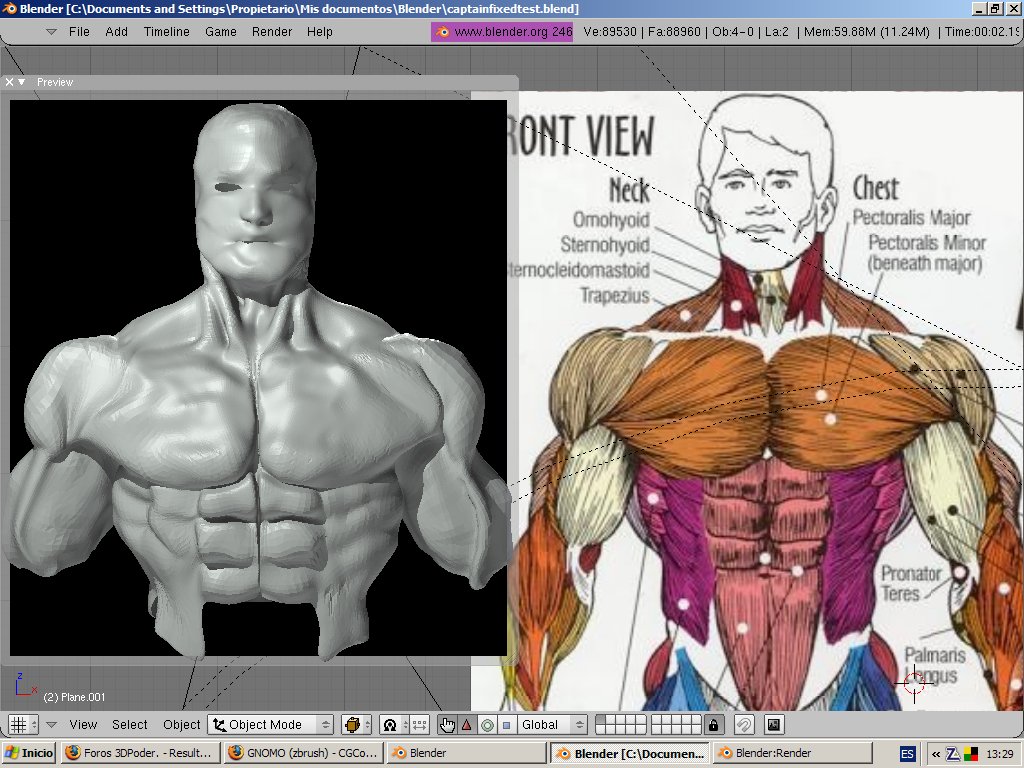The height and width of the screenshot is (768, 1024).
Task: Switch to GNOMO (zbrush) - CGCo... taskbar window
Action: click(303, 753)
